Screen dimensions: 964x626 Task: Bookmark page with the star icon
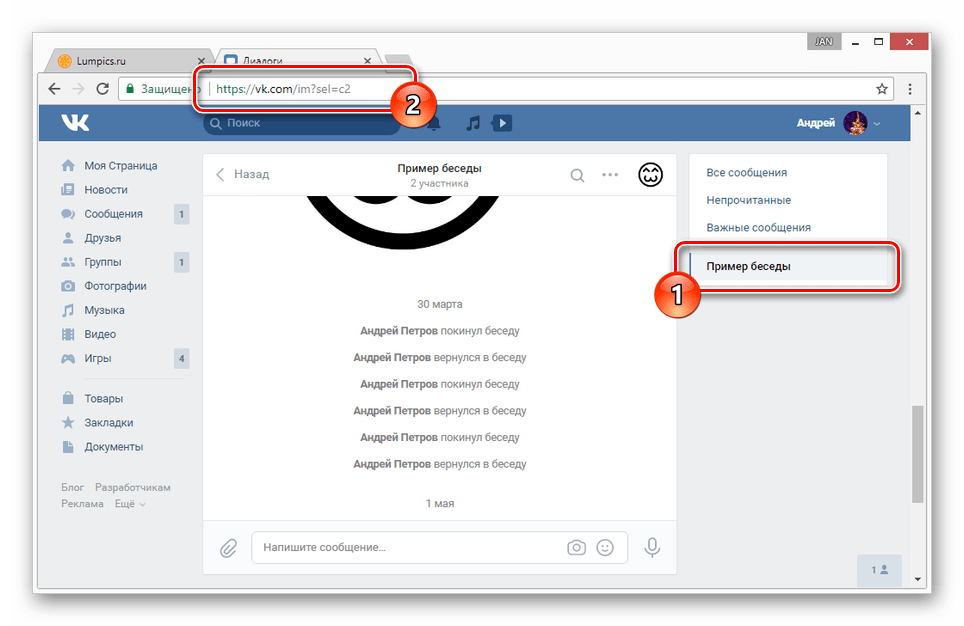882,88
